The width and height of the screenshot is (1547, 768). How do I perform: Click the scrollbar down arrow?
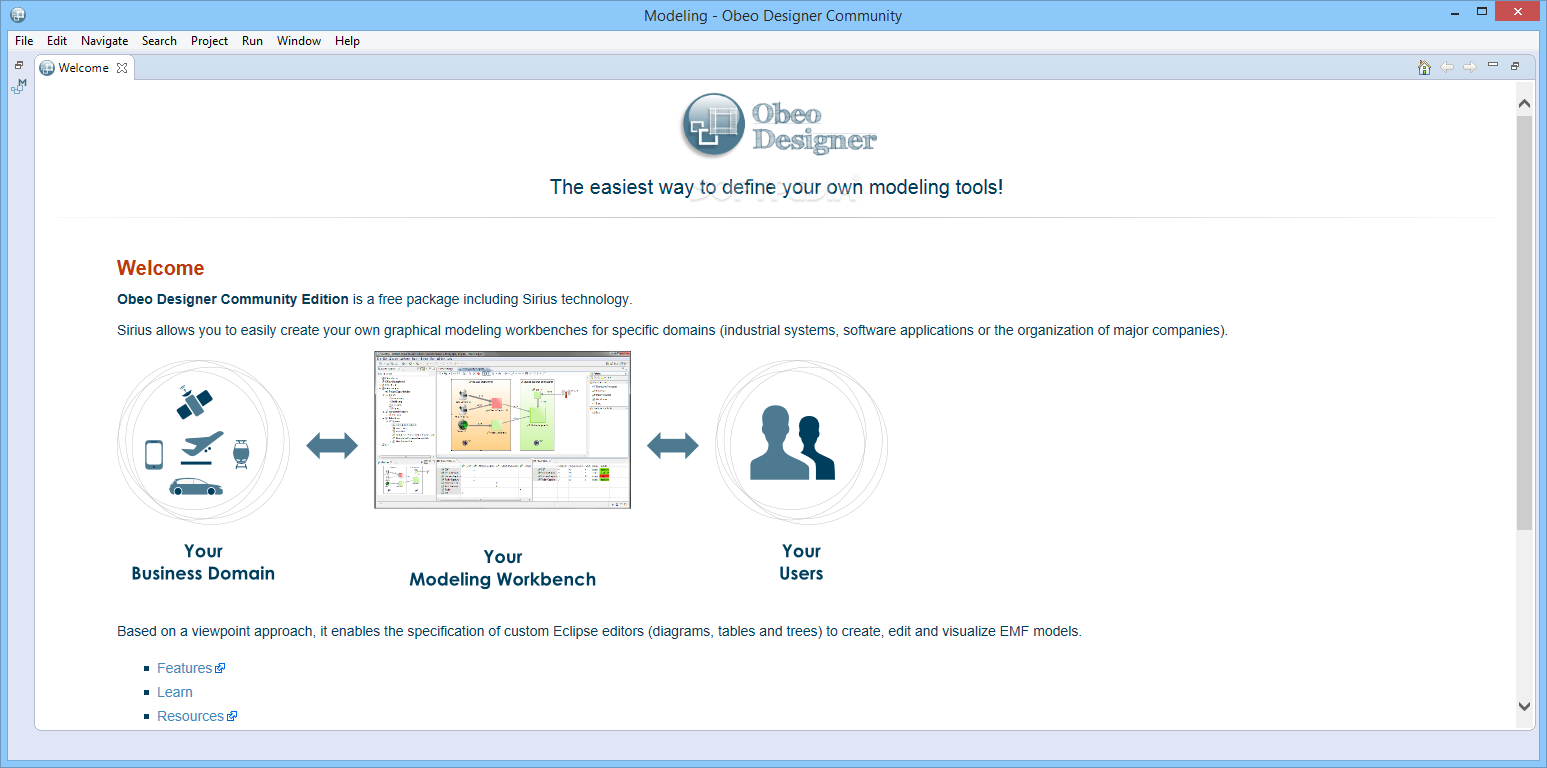pos(1524,706)
